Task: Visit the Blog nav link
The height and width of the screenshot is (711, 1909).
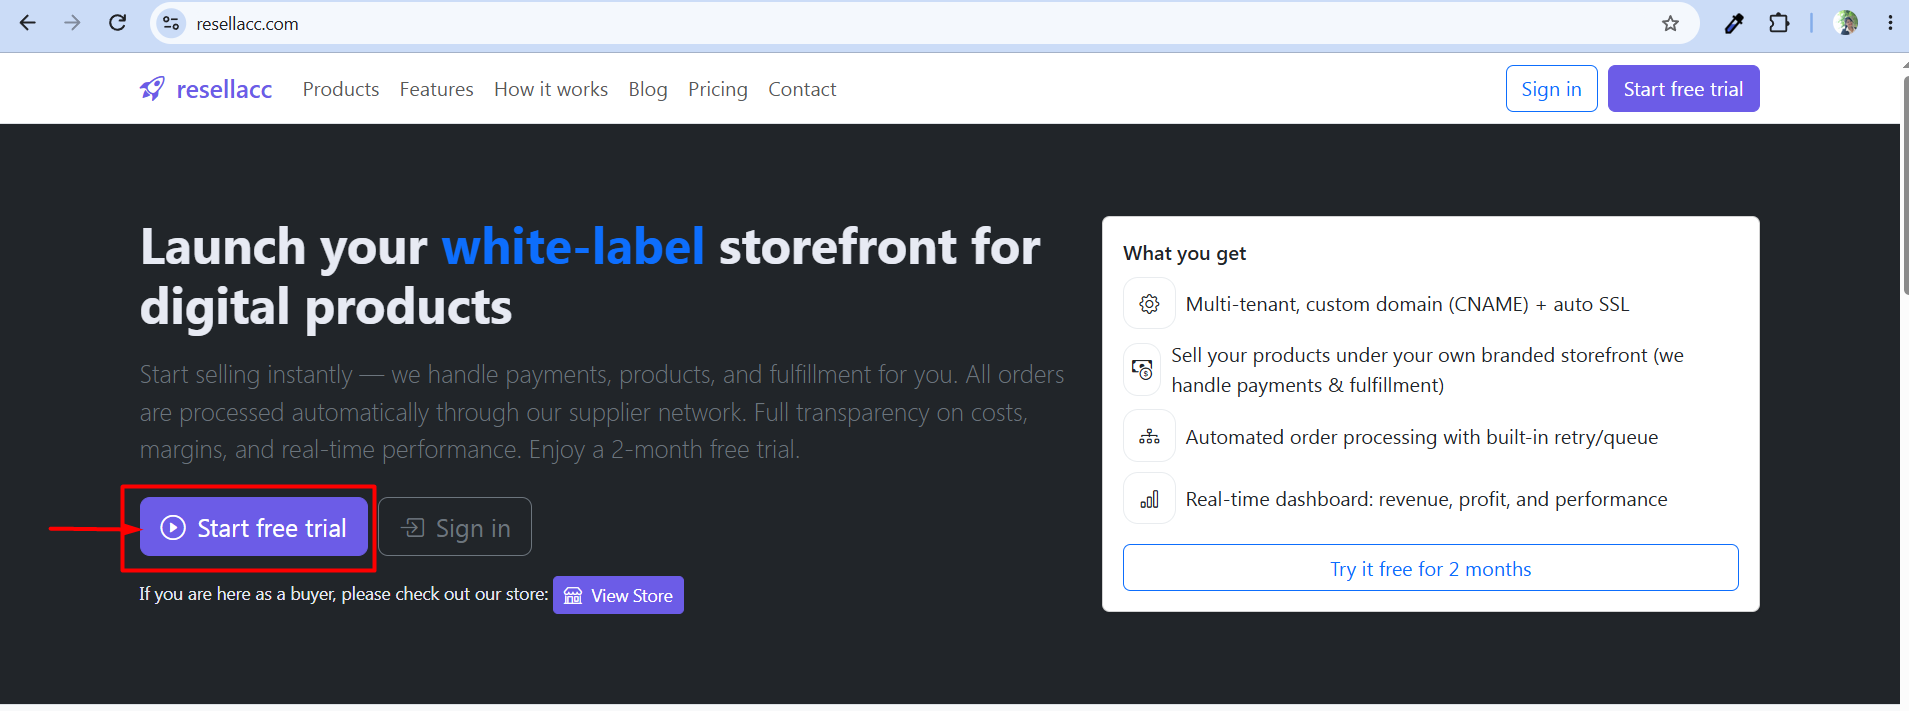Action: (x=648, y=89)
